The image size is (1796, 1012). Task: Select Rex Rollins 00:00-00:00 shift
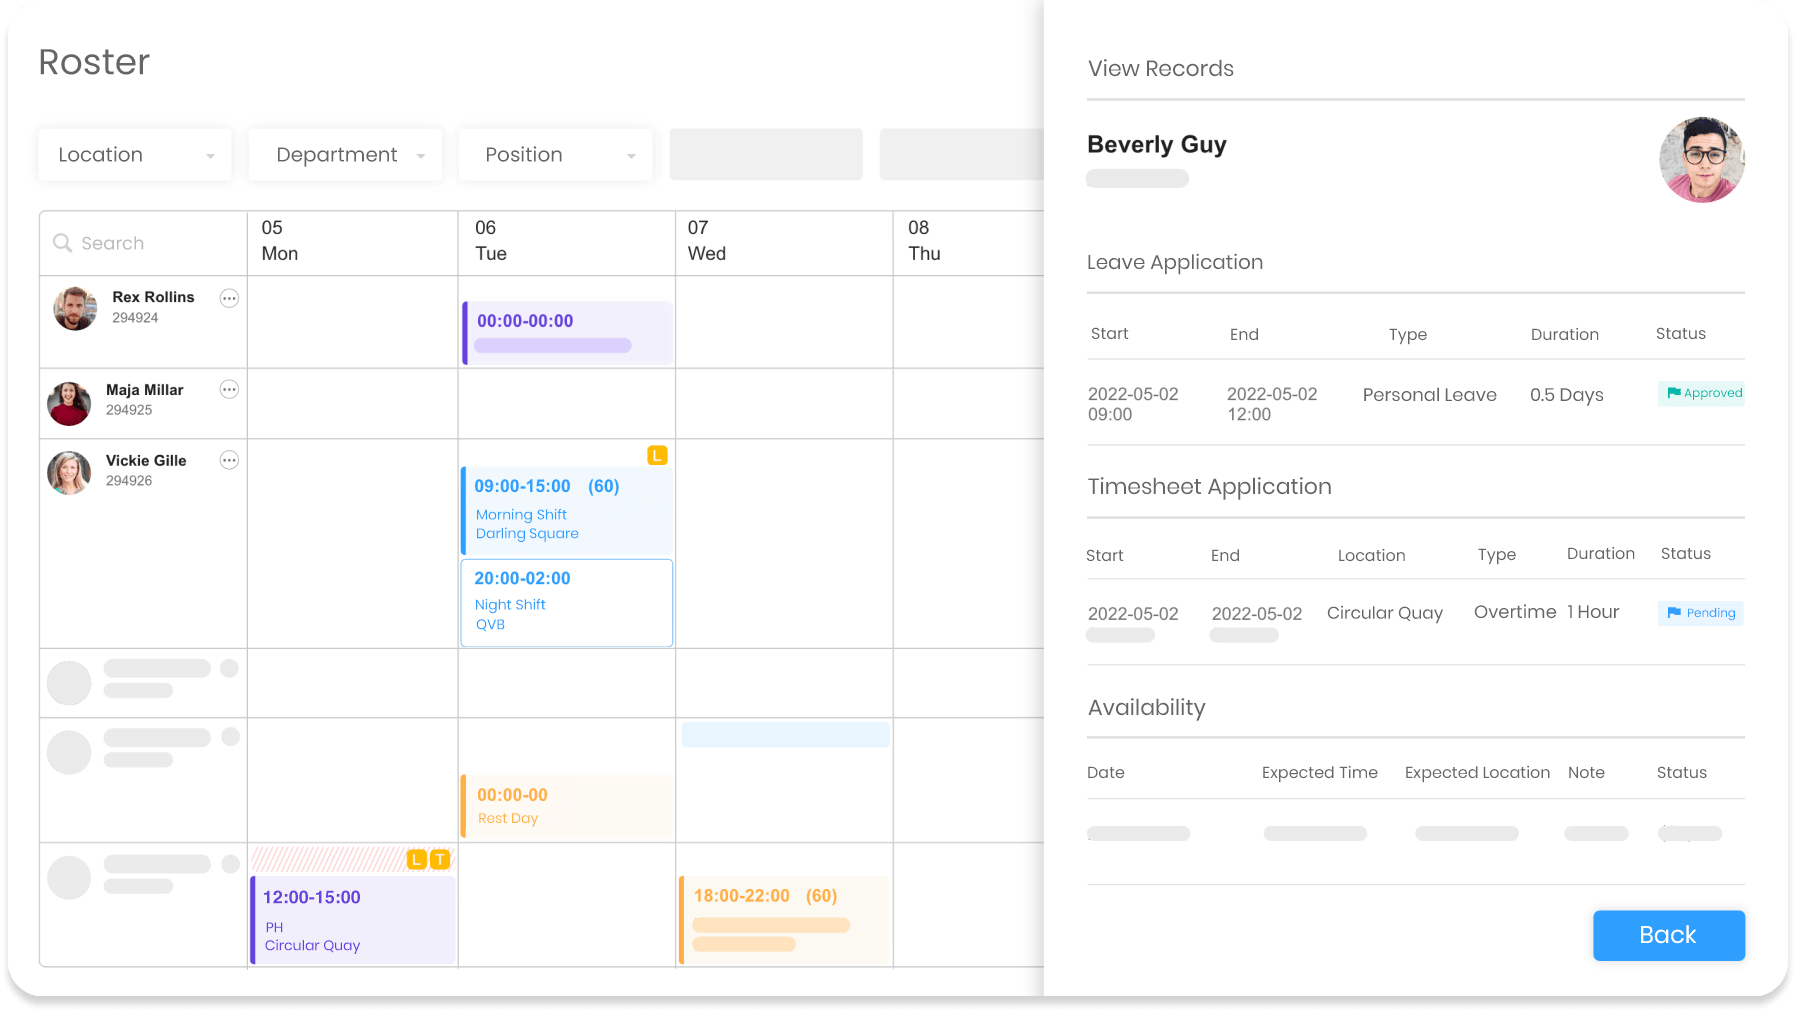[567, 333]
